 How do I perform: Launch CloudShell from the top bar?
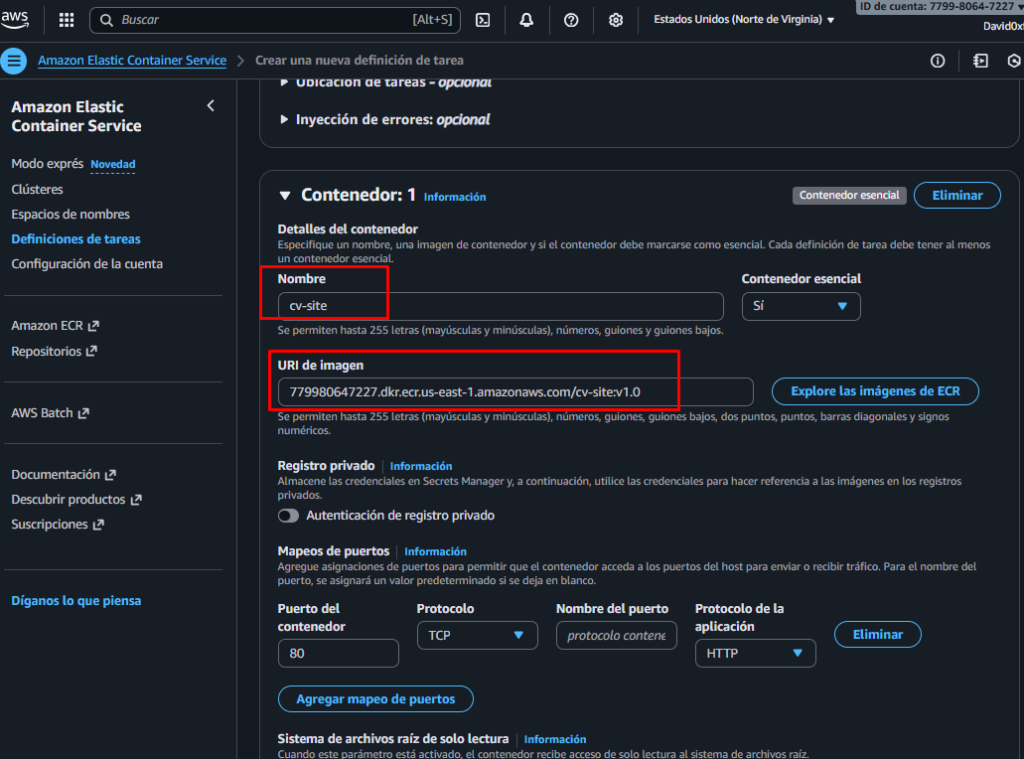coord(482,20)
